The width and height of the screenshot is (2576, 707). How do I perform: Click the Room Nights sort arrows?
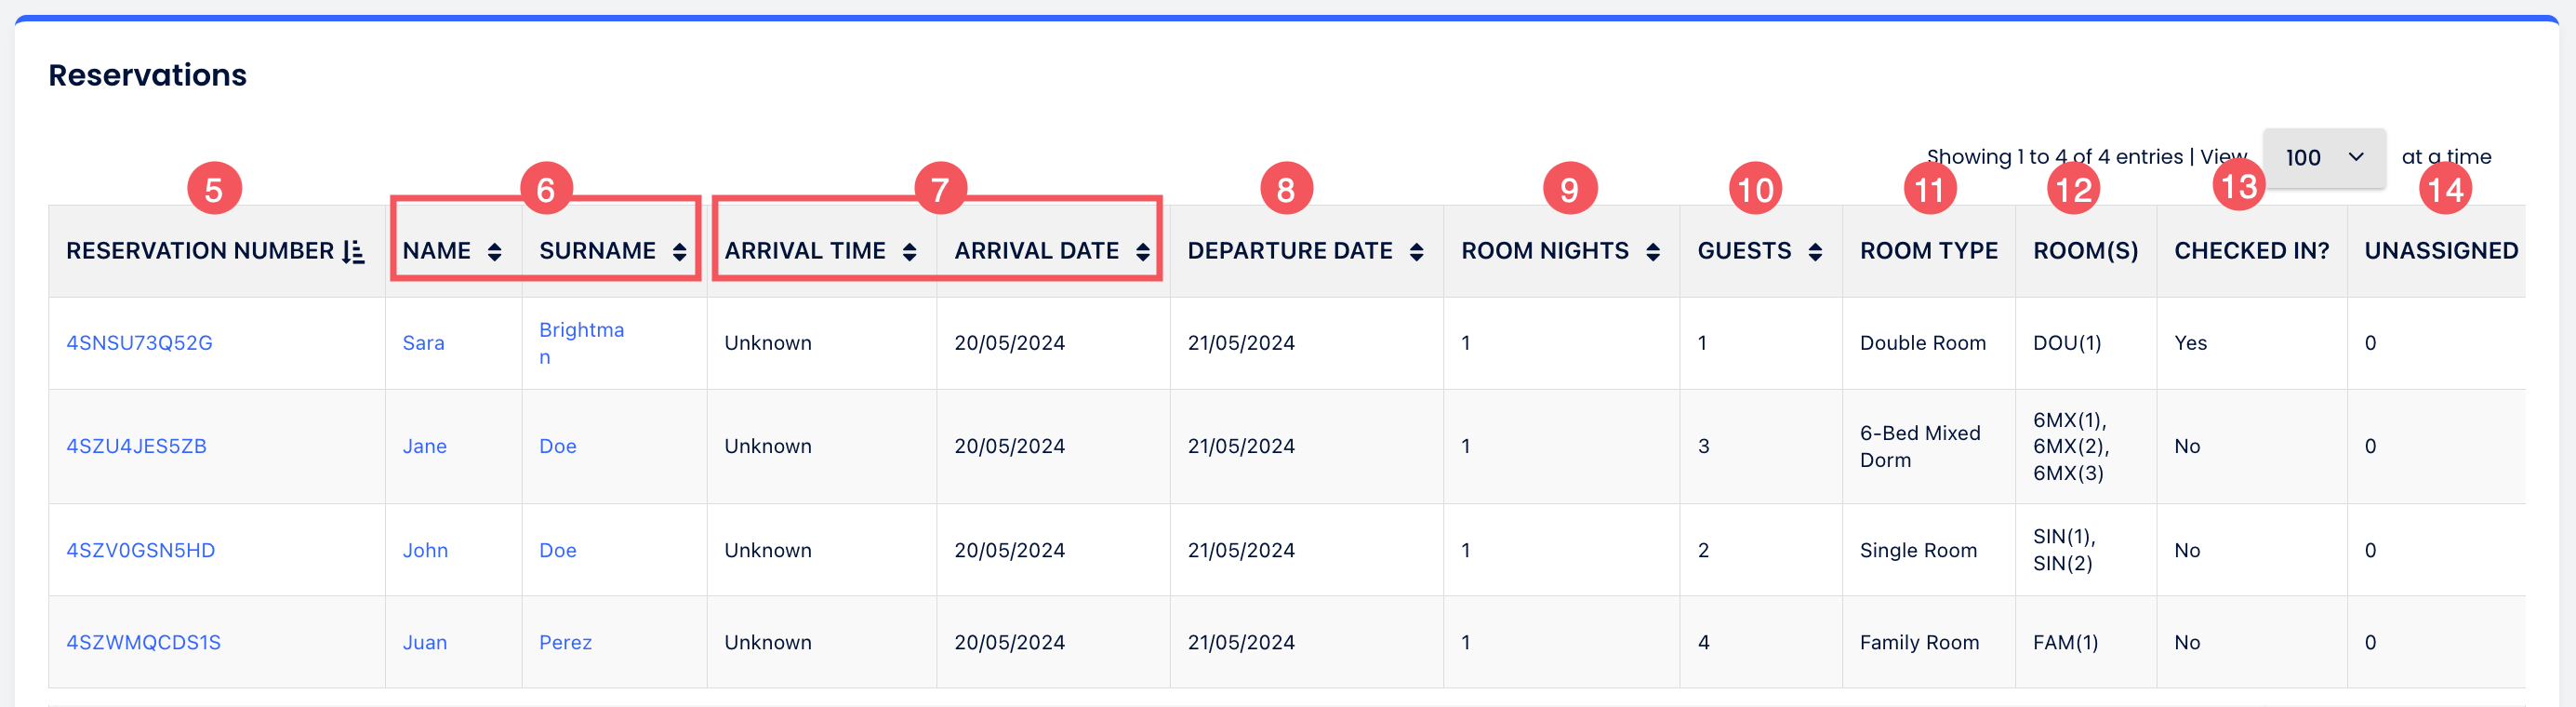(1652, 252)
